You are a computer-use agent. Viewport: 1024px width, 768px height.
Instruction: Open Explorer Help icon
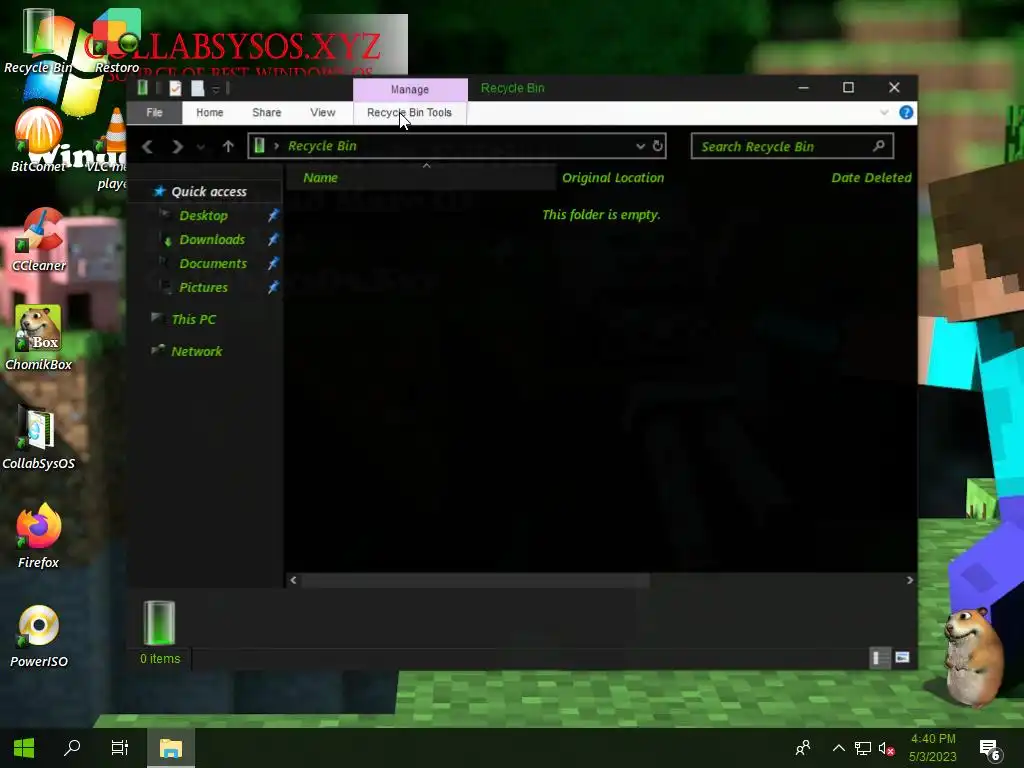coord(906,112)
